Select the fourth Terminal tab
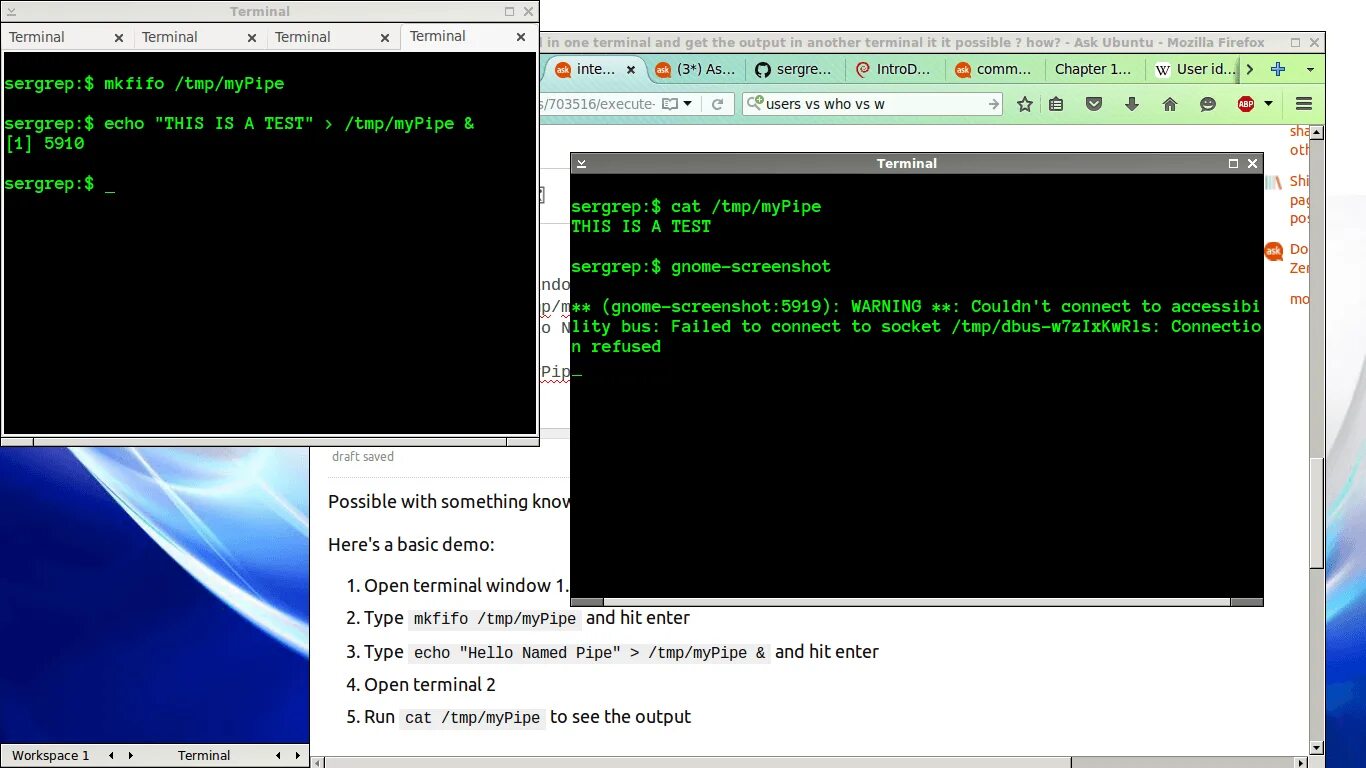 437,36
